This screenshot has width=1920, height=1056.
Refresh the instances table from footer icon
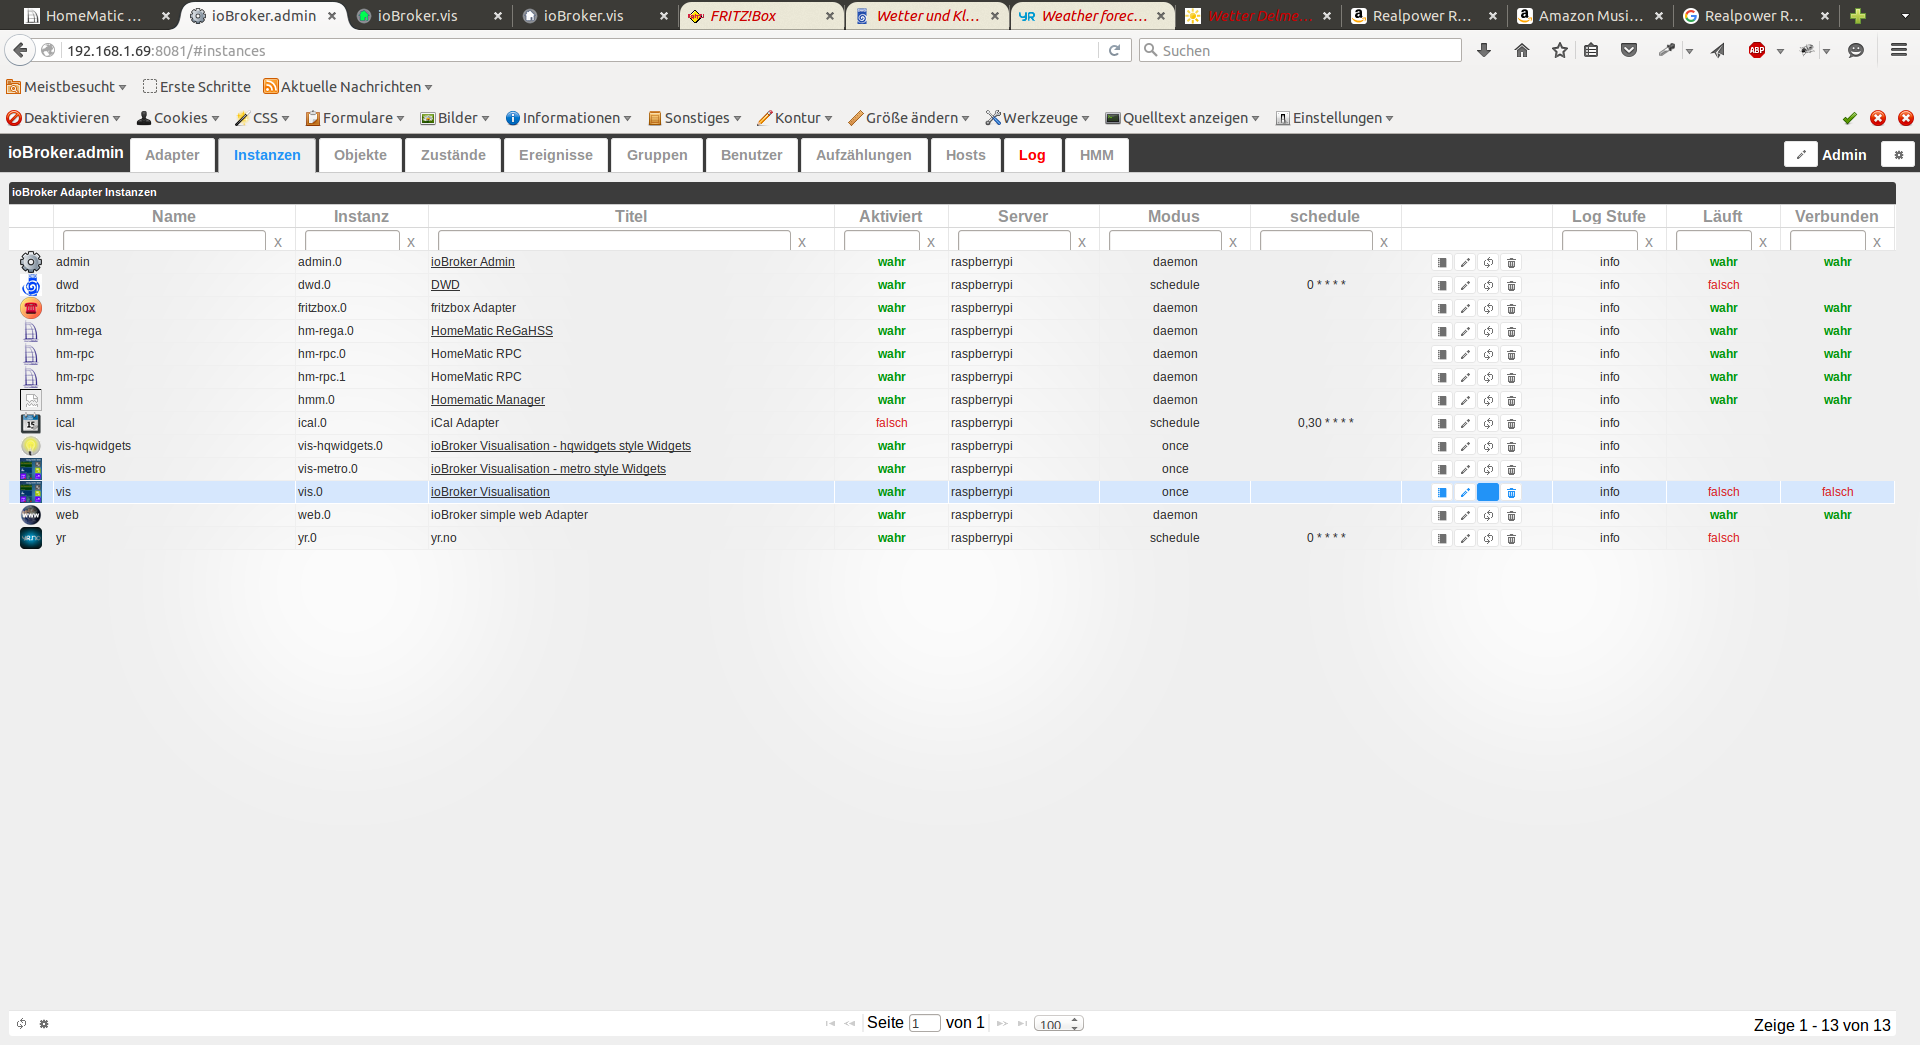pyautogui.click(x=21, y=1024)
